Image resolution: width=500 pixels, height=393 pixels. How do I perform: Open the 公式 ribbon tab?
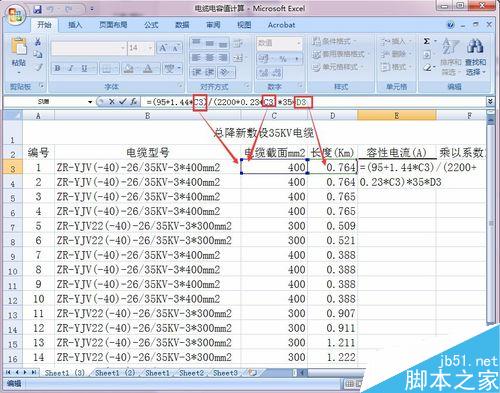click(151, 25)
